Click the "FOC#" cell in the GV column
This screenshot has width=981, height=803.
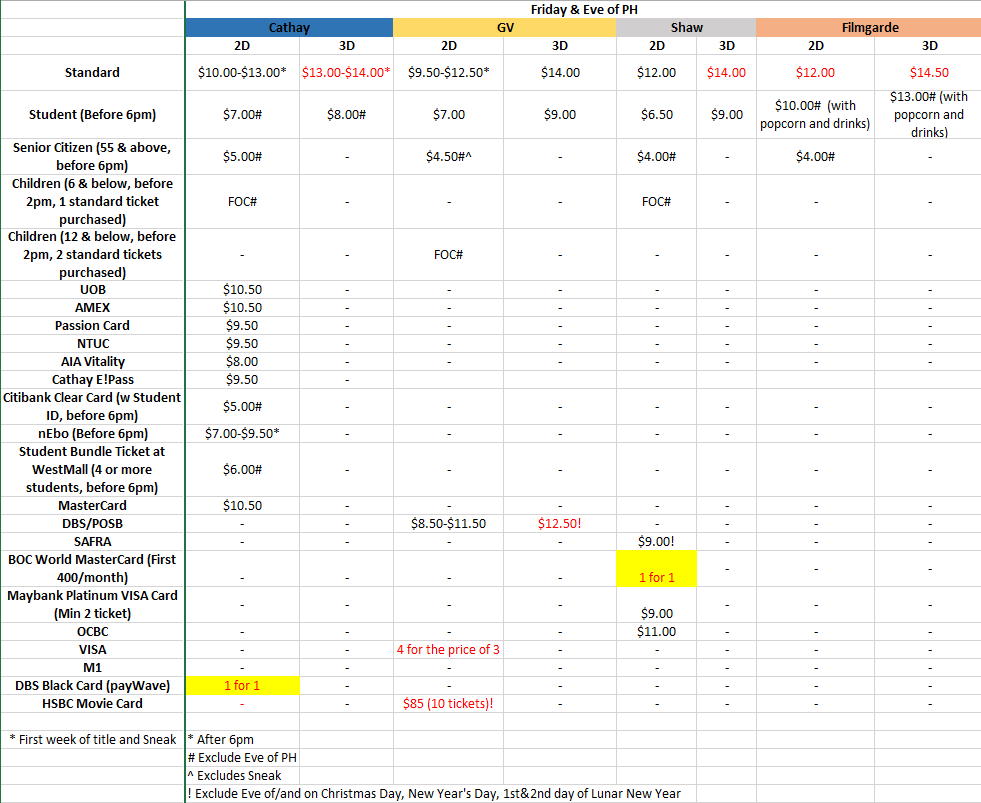click(449, 255)
